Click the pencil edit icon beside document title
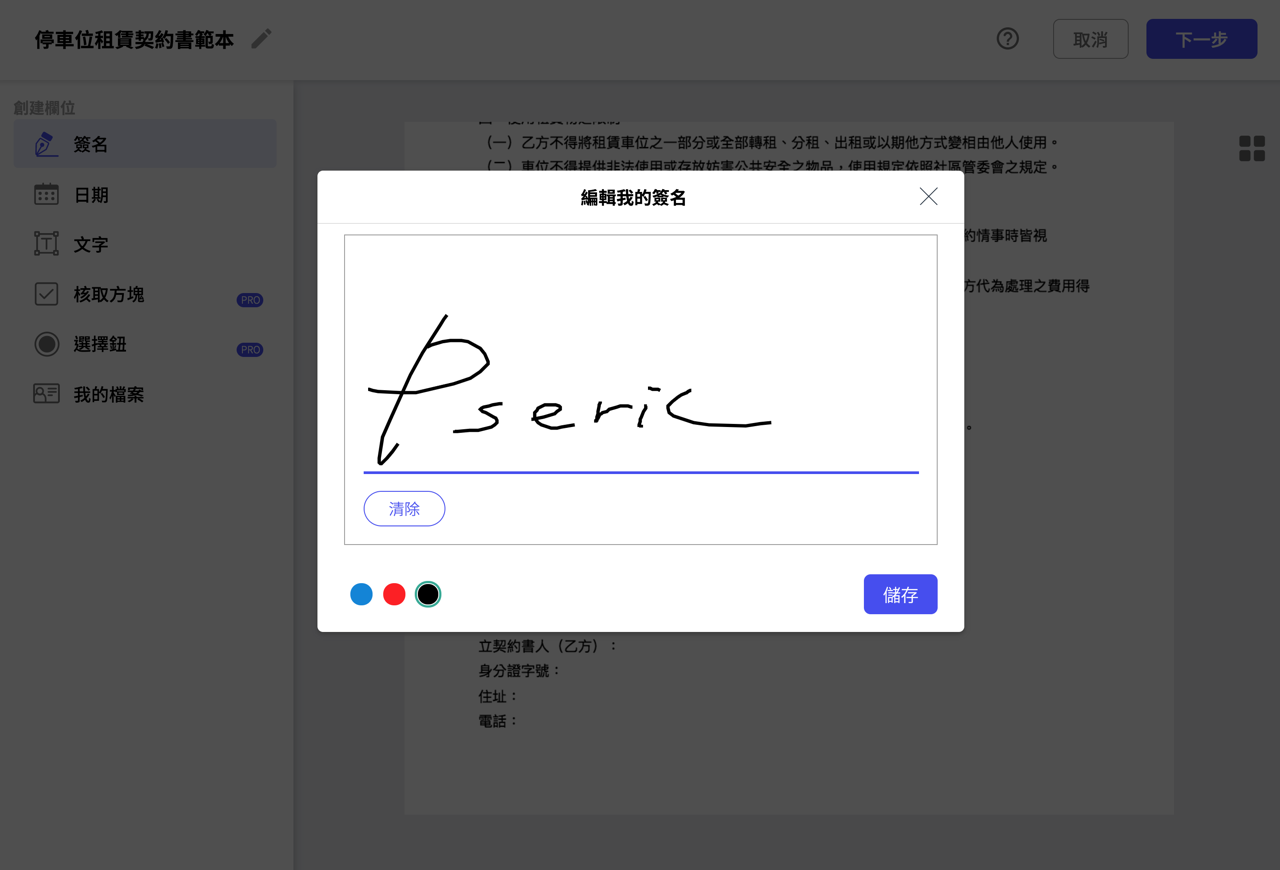 click(x=261, y=39)
